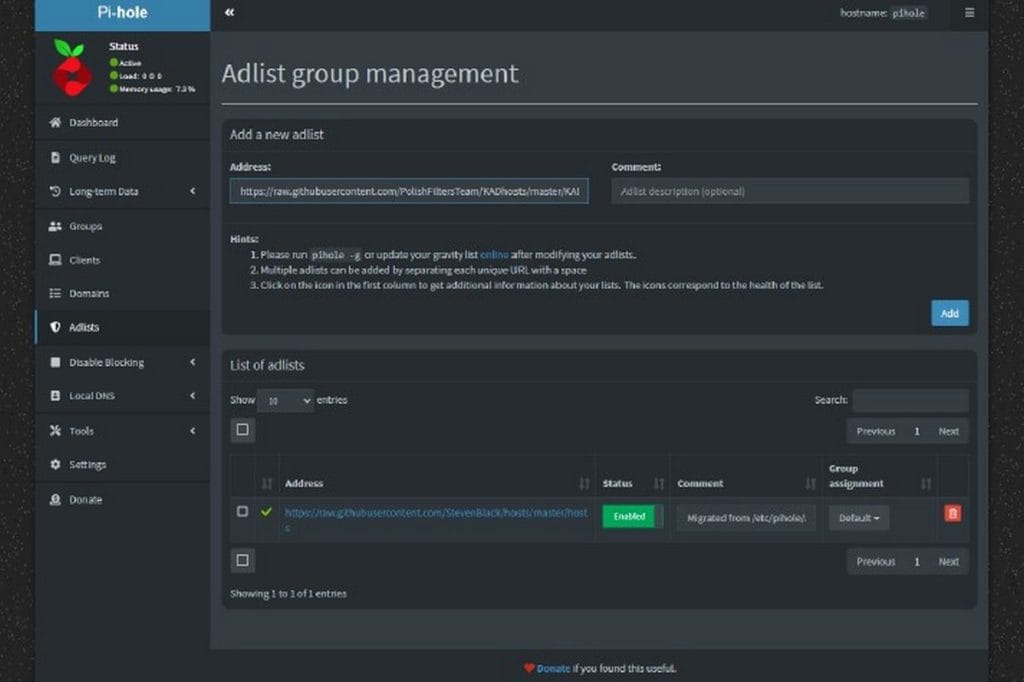The height and width of the screenshot is (682, 1024).
Task: Click the Donate icon in the sidebar
Action: [x=56, y=500]
